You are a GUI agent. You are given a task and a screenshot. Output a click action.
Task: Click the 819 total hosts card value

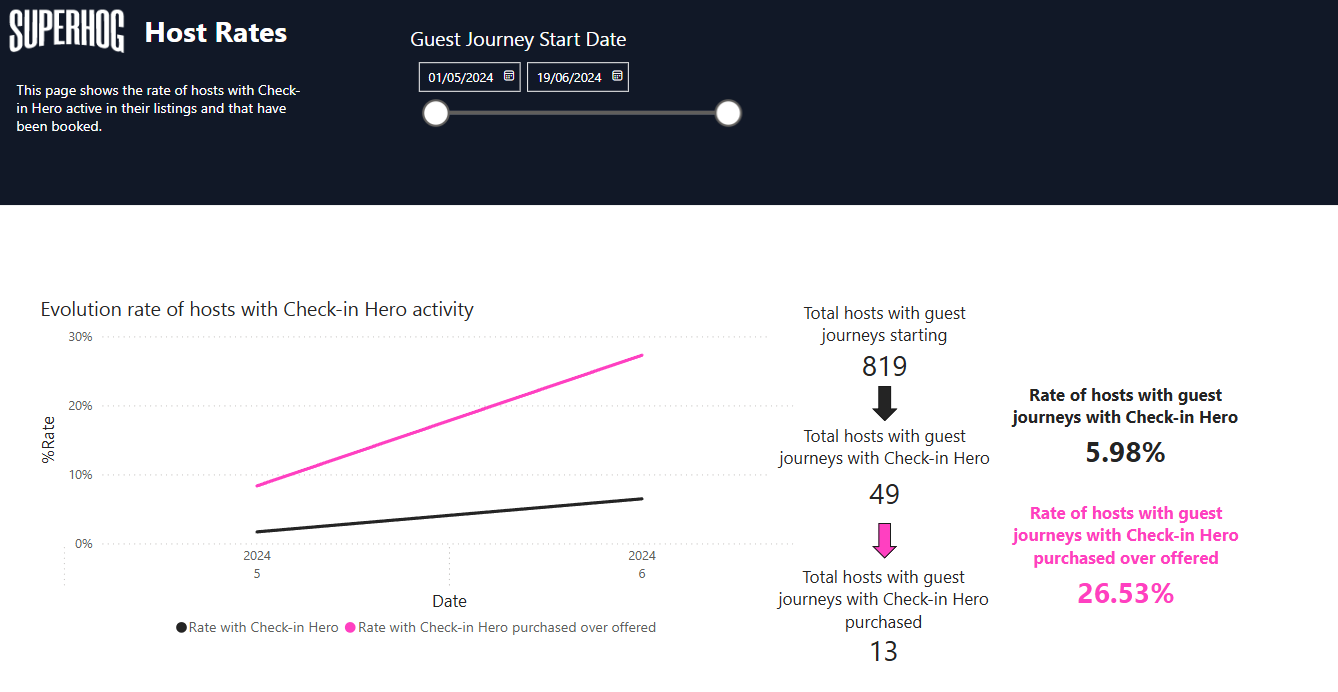pyautogui.click(x=884, y=367)
